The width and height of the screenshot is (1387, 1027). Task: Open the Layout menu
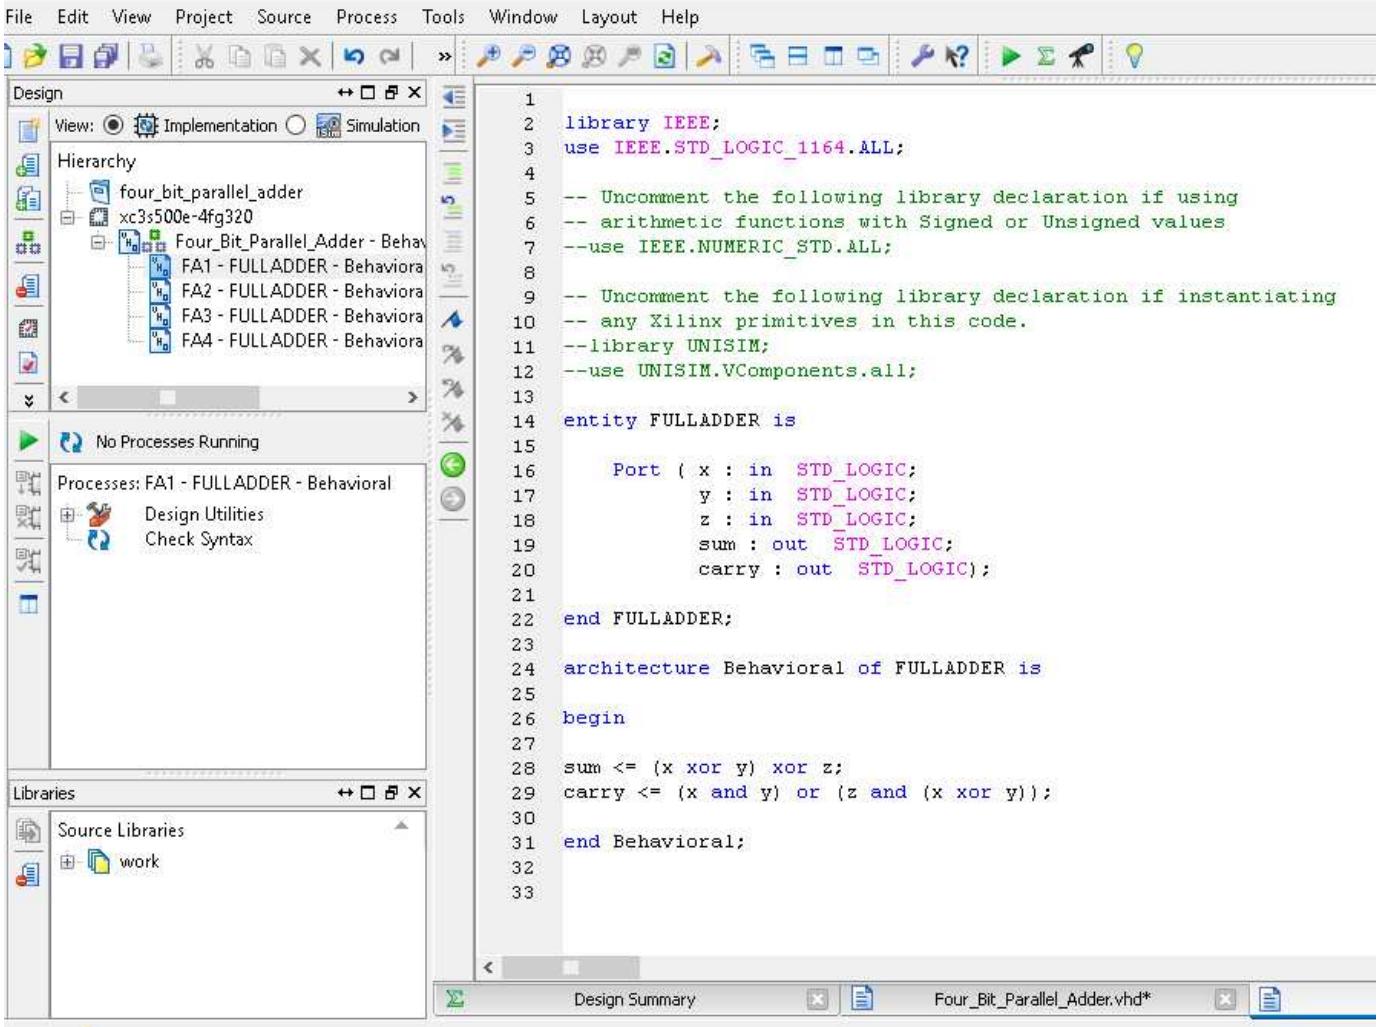[x=608, y=17]
